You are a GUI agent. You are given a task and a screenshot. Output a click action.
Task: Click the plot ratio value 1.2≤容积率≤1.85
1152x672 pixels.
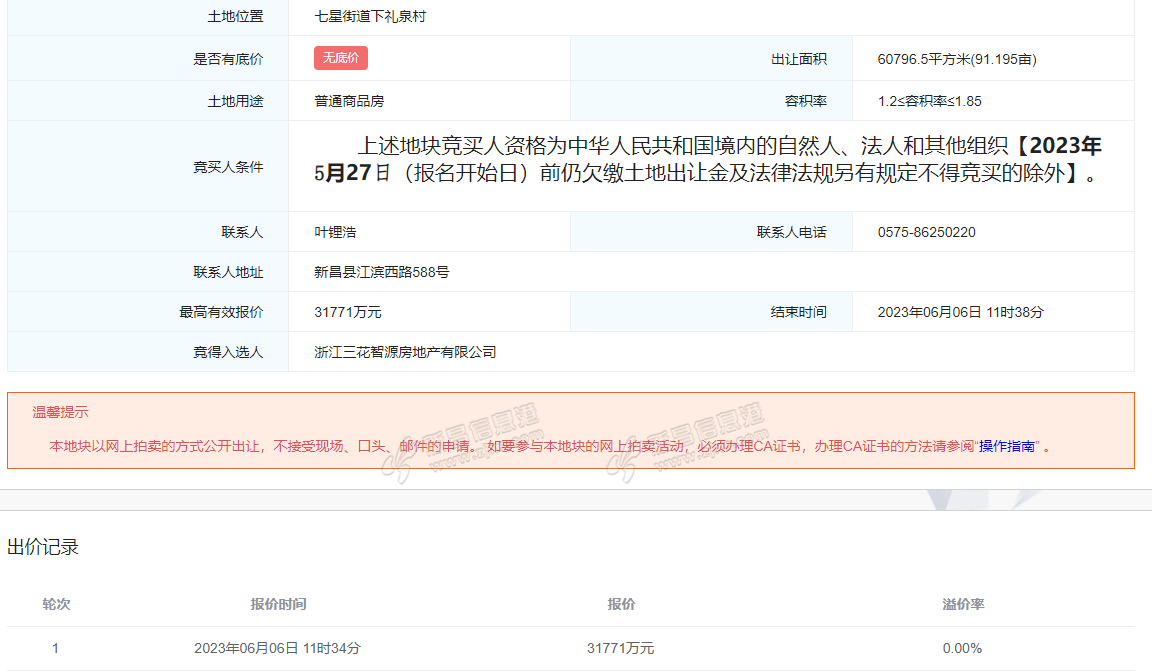929,101
